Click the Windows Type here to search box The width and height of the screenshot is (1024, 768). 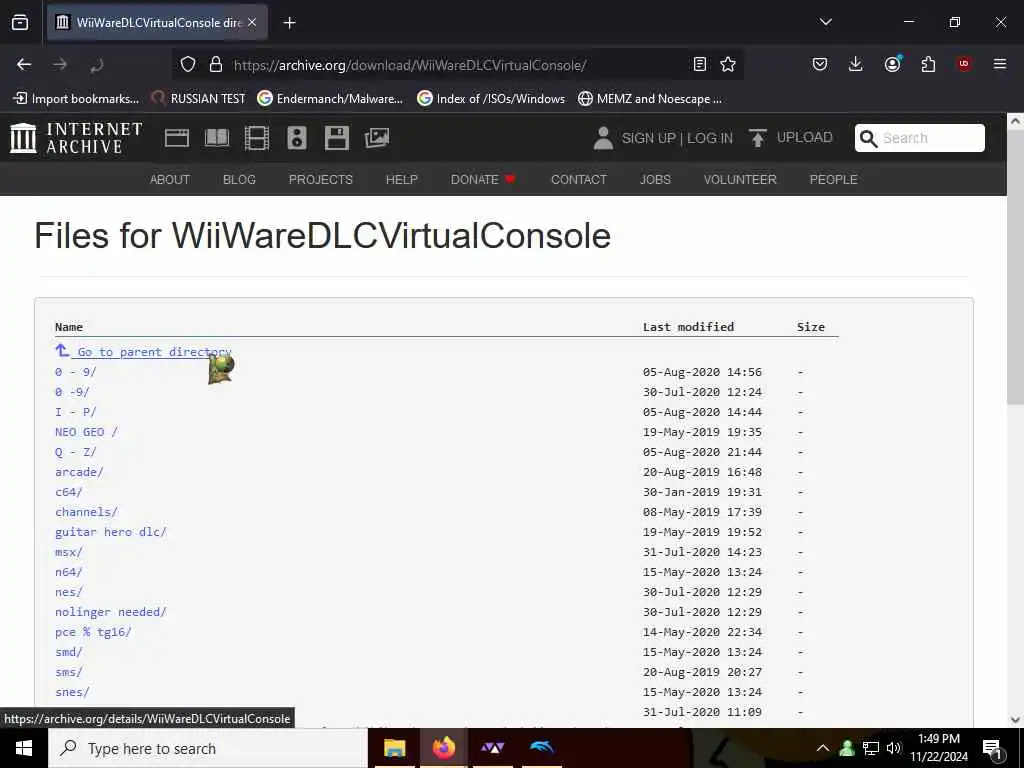point(208,748)
